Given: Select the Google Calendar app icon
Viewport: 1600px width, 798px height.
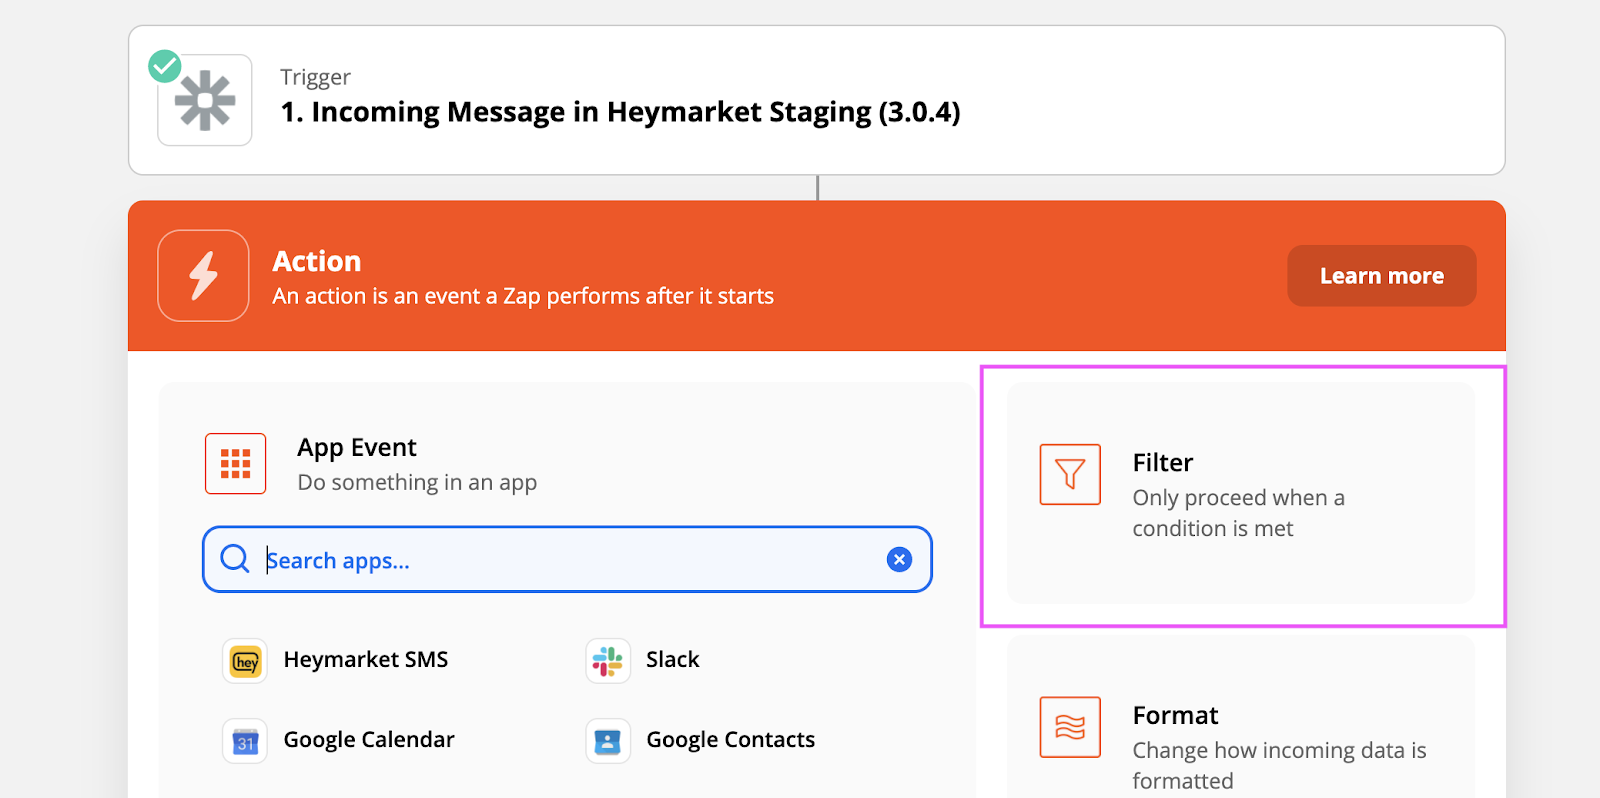Looking at the screenshot, I should coord(245,741).
